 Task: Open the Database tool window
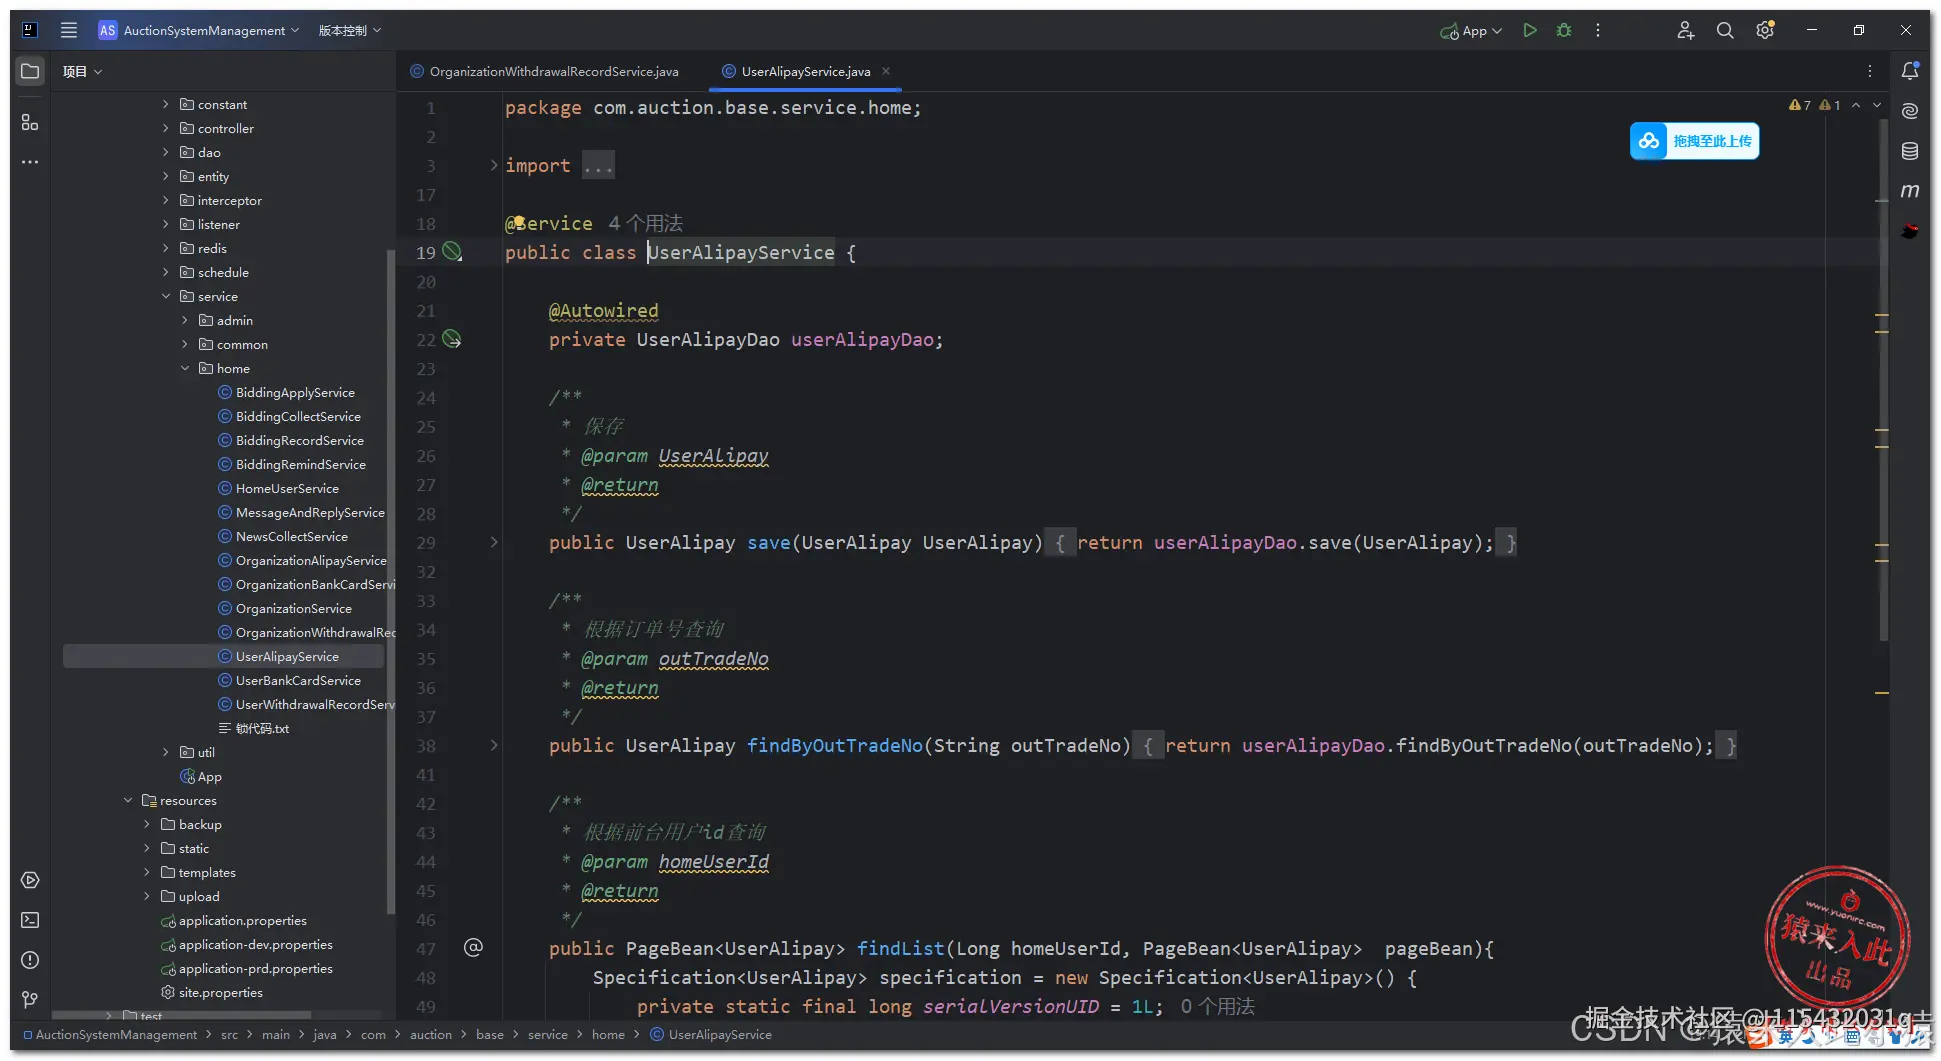click(1910, 151)
